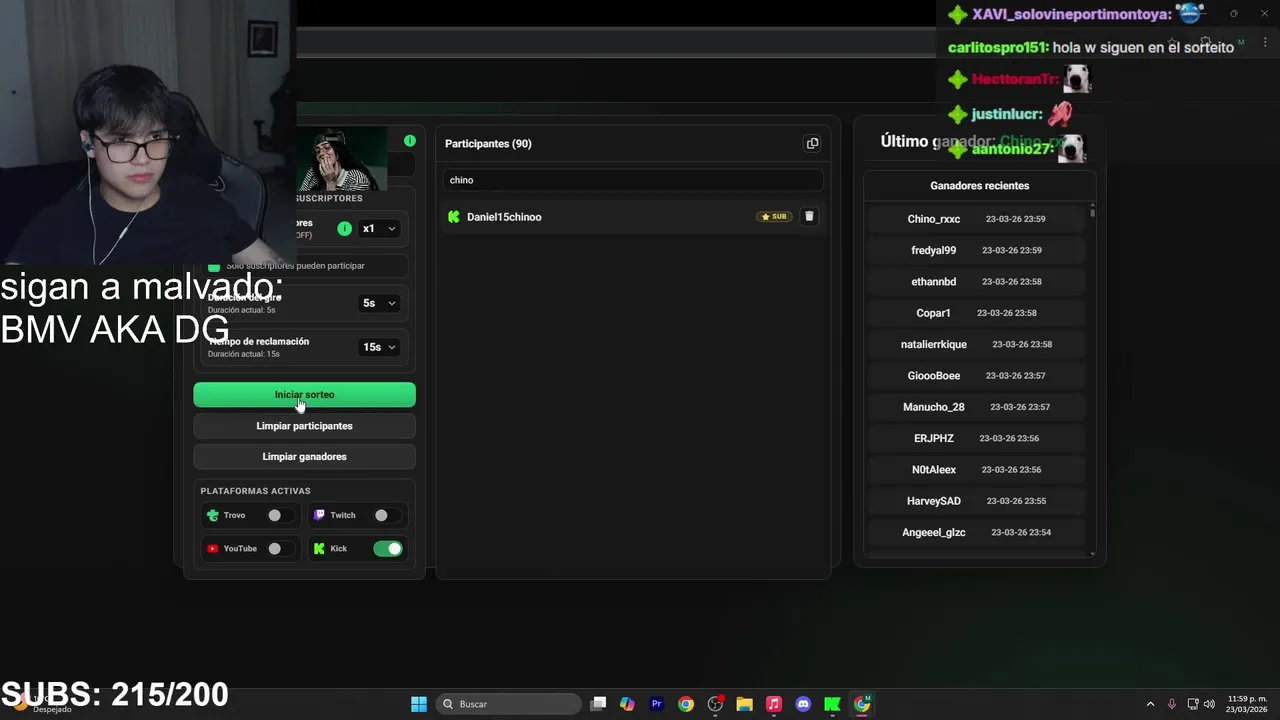Image resolution: width=1280 pixels, height=720 pixels.
Task: Show hidden icons in the system tray
Action: coord(1150,704)
